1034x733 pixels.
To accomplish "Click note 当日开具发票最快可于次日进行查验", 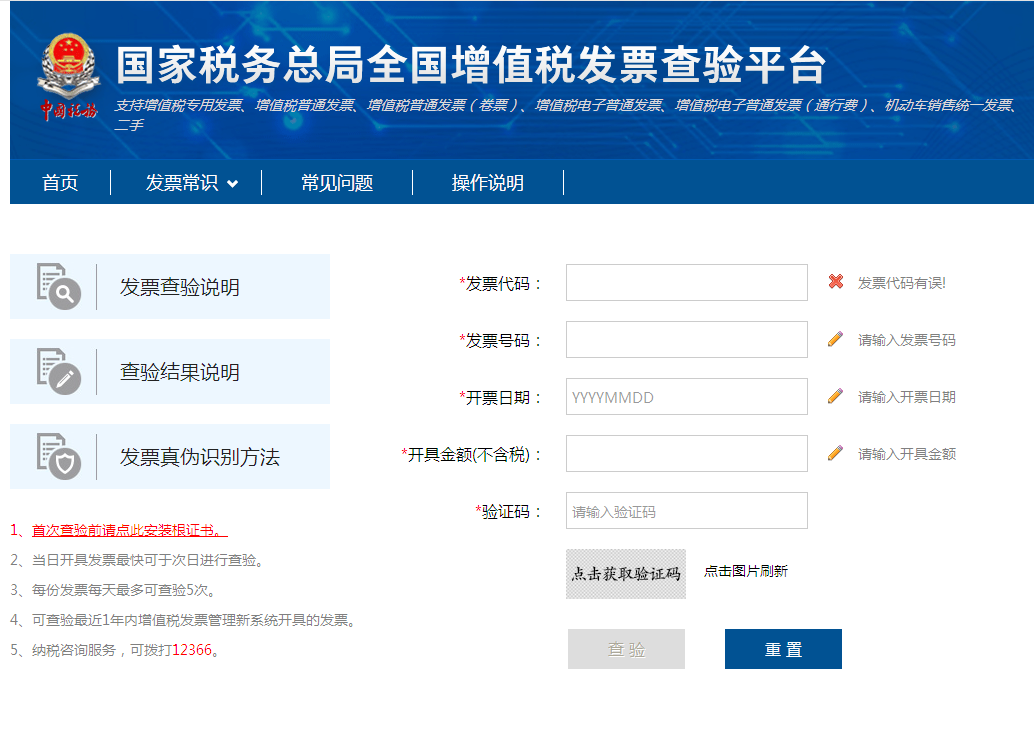I will coord(137,560).
